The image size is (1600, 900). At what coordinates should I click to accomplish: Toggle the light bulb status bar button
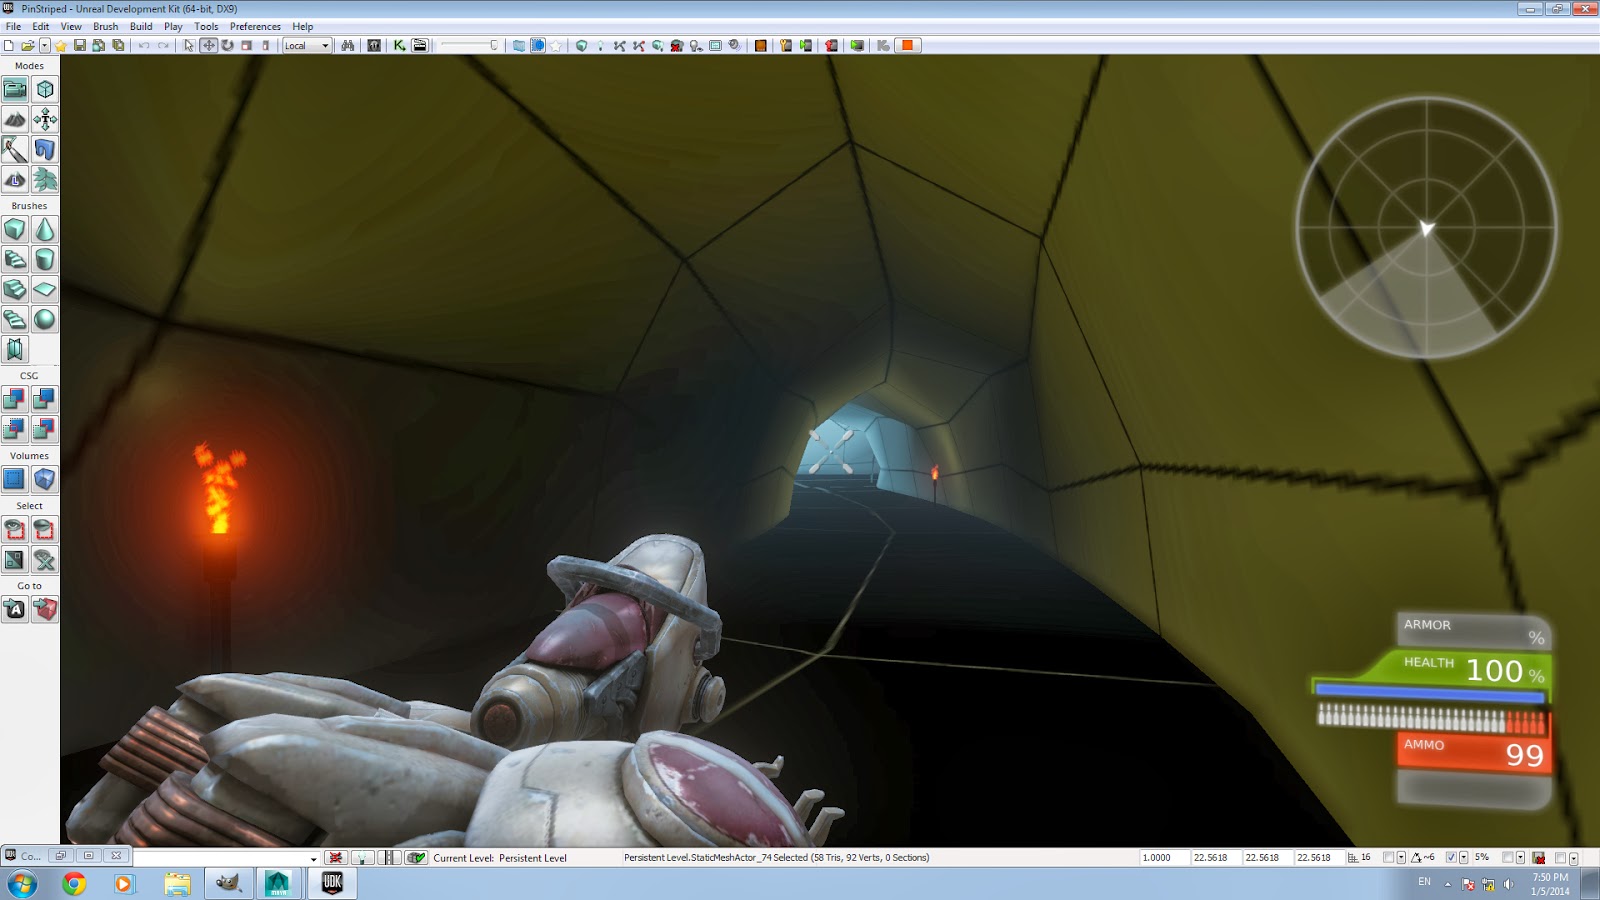point(362,858)
